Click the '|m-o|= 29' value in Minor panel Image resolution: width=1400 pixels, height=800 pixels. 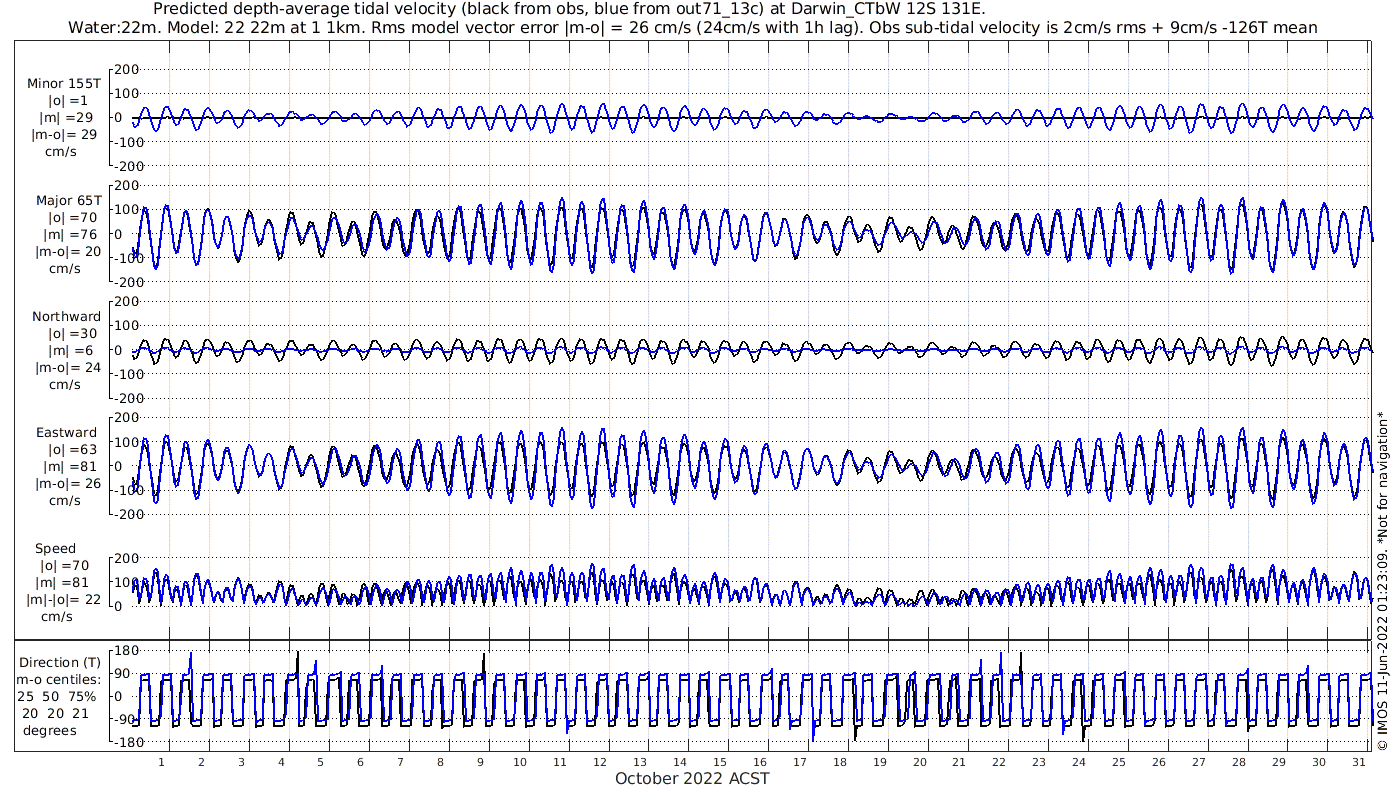tap(64, 135)
